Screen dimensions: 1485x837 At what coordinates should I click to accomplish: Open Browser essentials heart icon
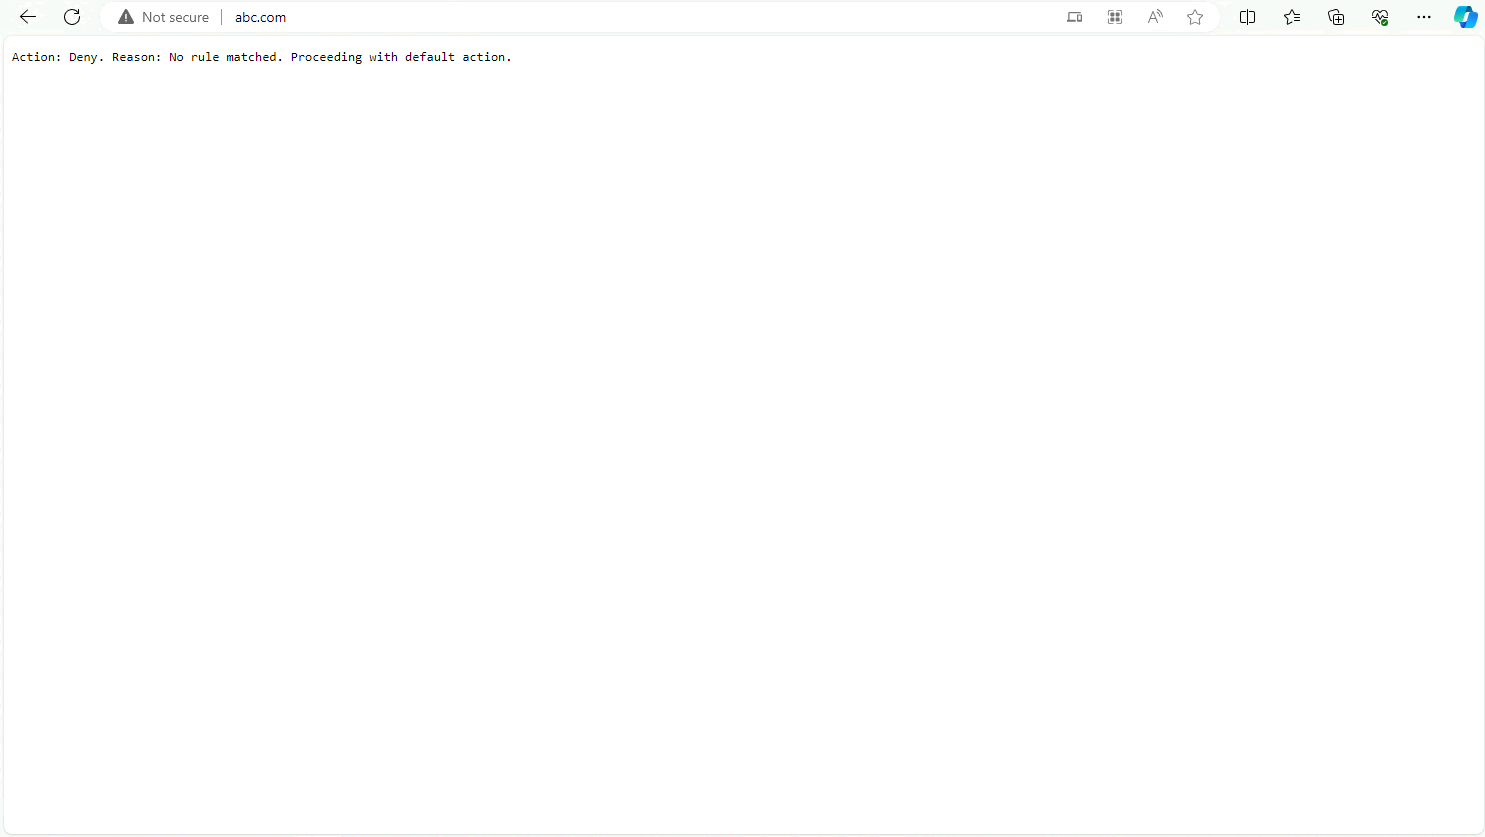tap(1380, 17)
